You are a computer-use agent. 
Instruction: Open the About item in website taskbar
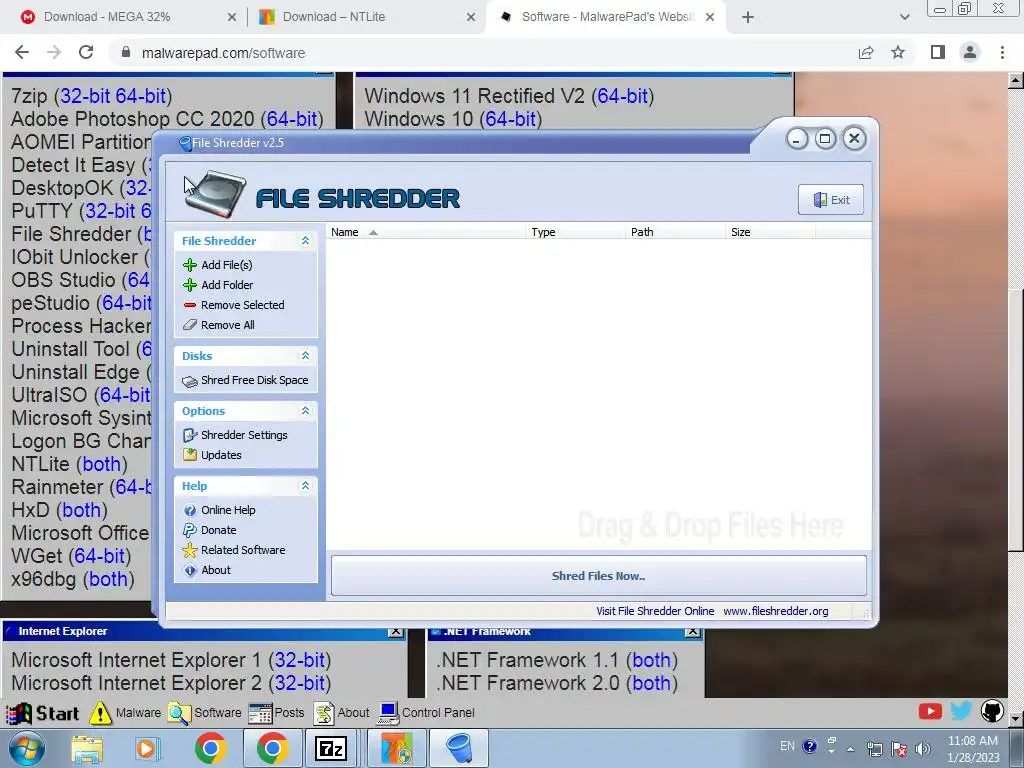tap(342, 713)
